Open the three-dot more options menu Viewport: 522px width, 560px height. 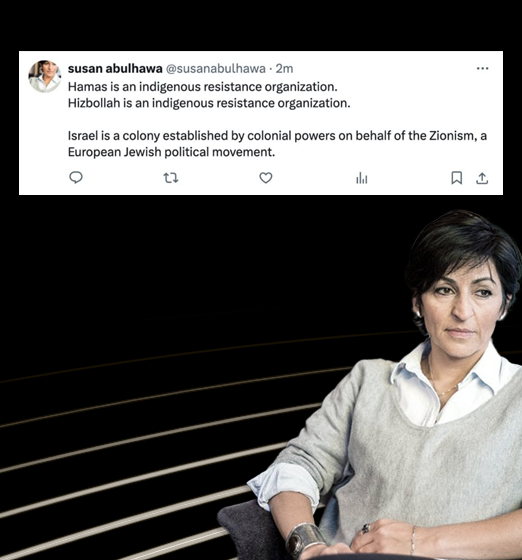[x=482, y=68]
